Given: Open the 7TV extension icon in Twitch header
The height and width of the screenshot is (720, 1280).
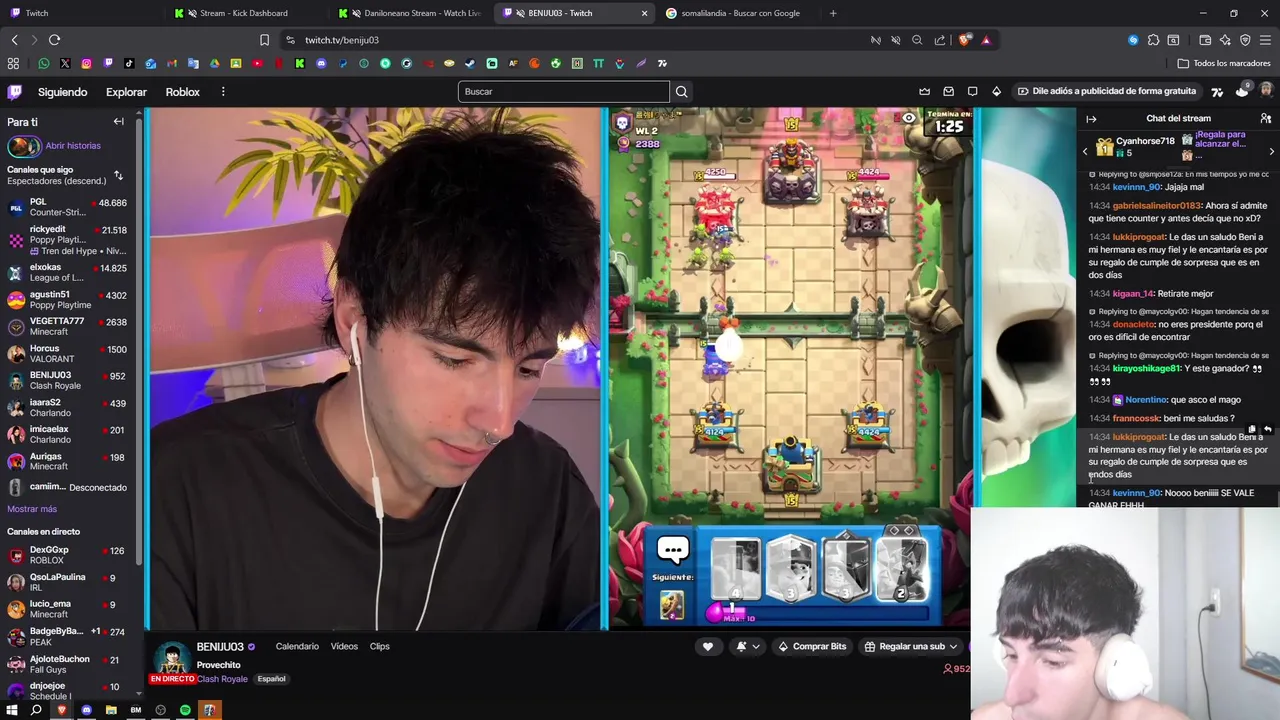Looking at the screenshot, I should pos(1217,92).
